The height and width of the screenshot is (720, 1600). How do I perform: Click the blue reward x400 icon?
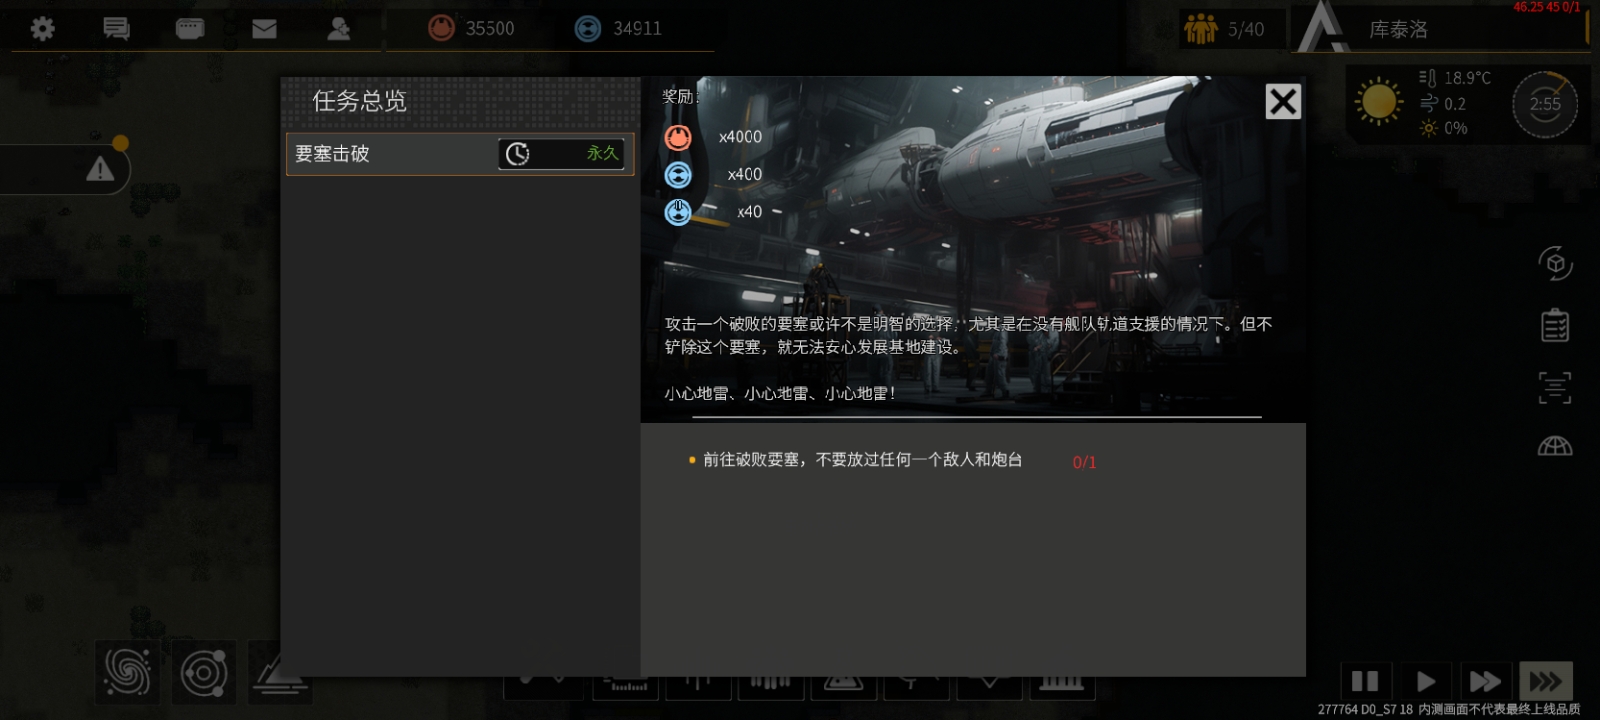point(678,175)
